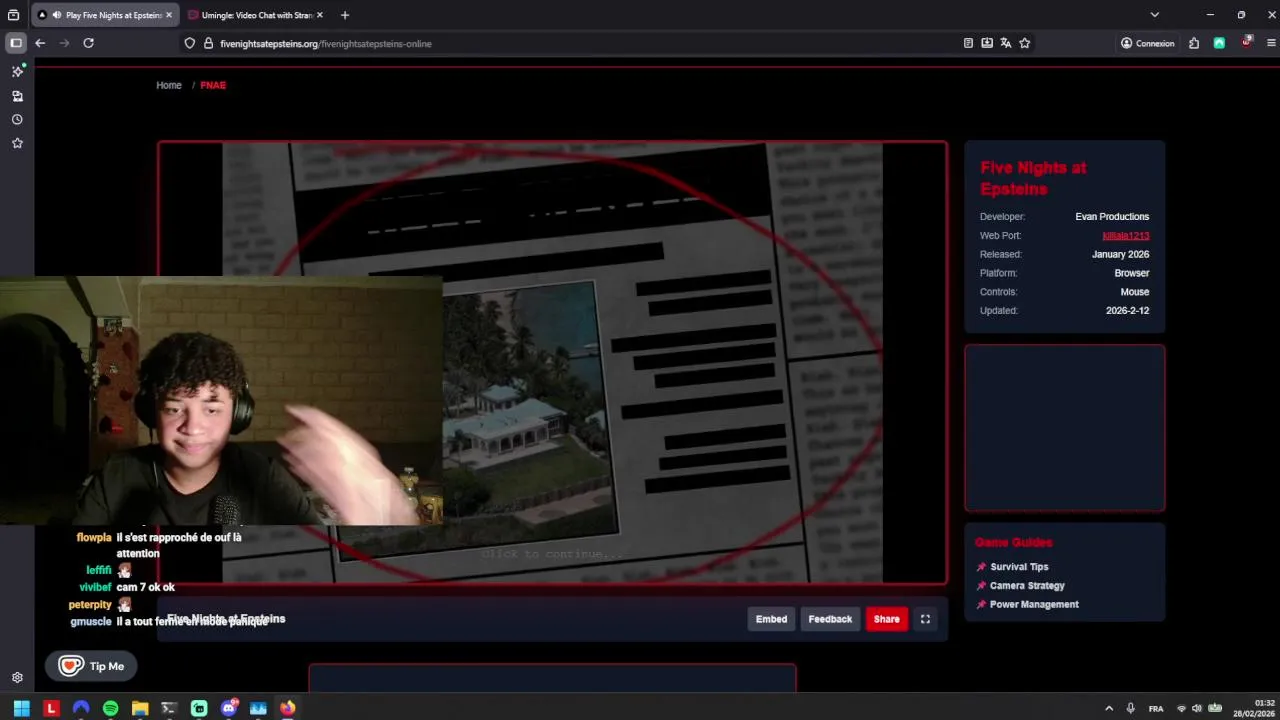
Task: Click 'January 2026' release date text
Action: click(1120, 255)
